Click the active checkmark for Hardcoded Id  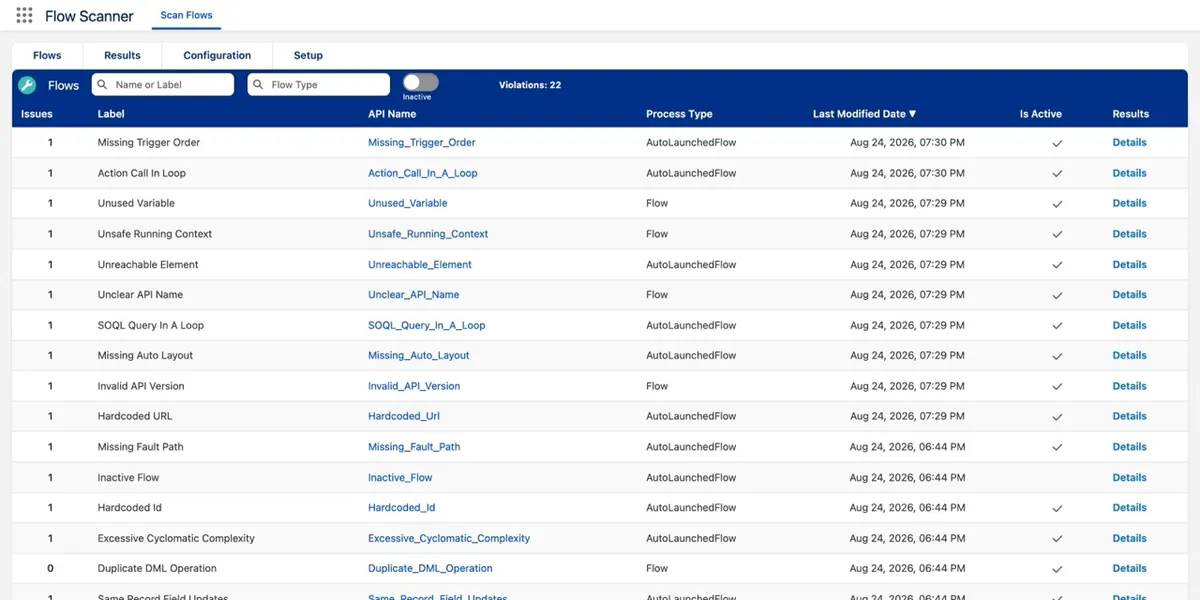click(x=1057, y=509)
